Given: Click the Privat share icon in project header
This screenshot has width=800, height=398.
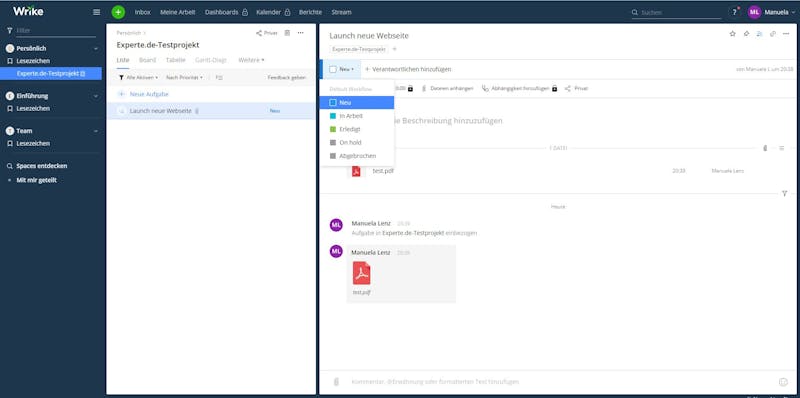Looking at the screenshot, I should click(x=267, y=33).
